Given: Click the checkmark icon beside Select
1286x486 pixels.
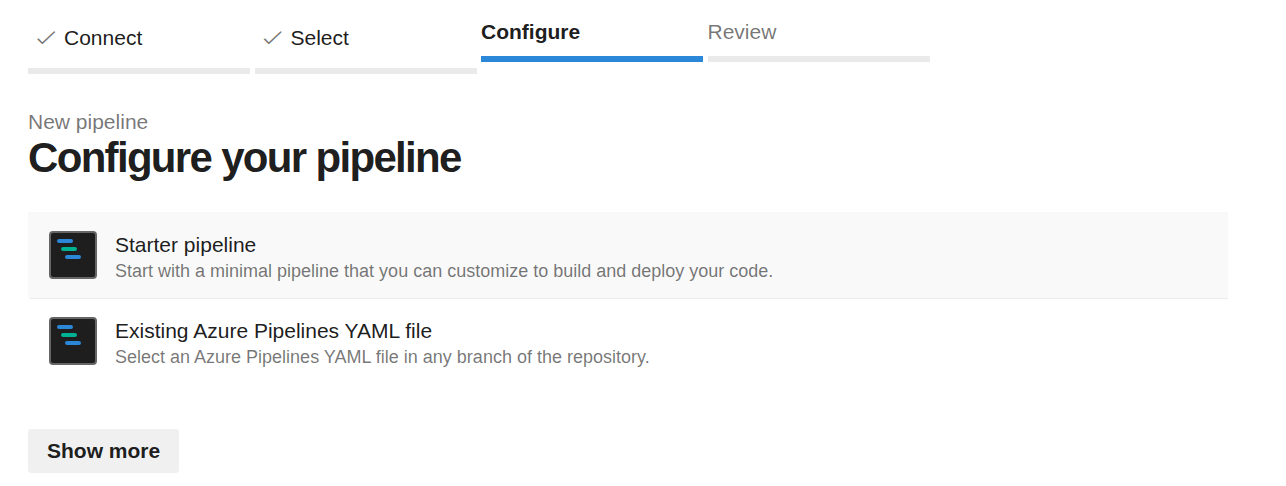Looking at the screenshot, I should [272, 38].
